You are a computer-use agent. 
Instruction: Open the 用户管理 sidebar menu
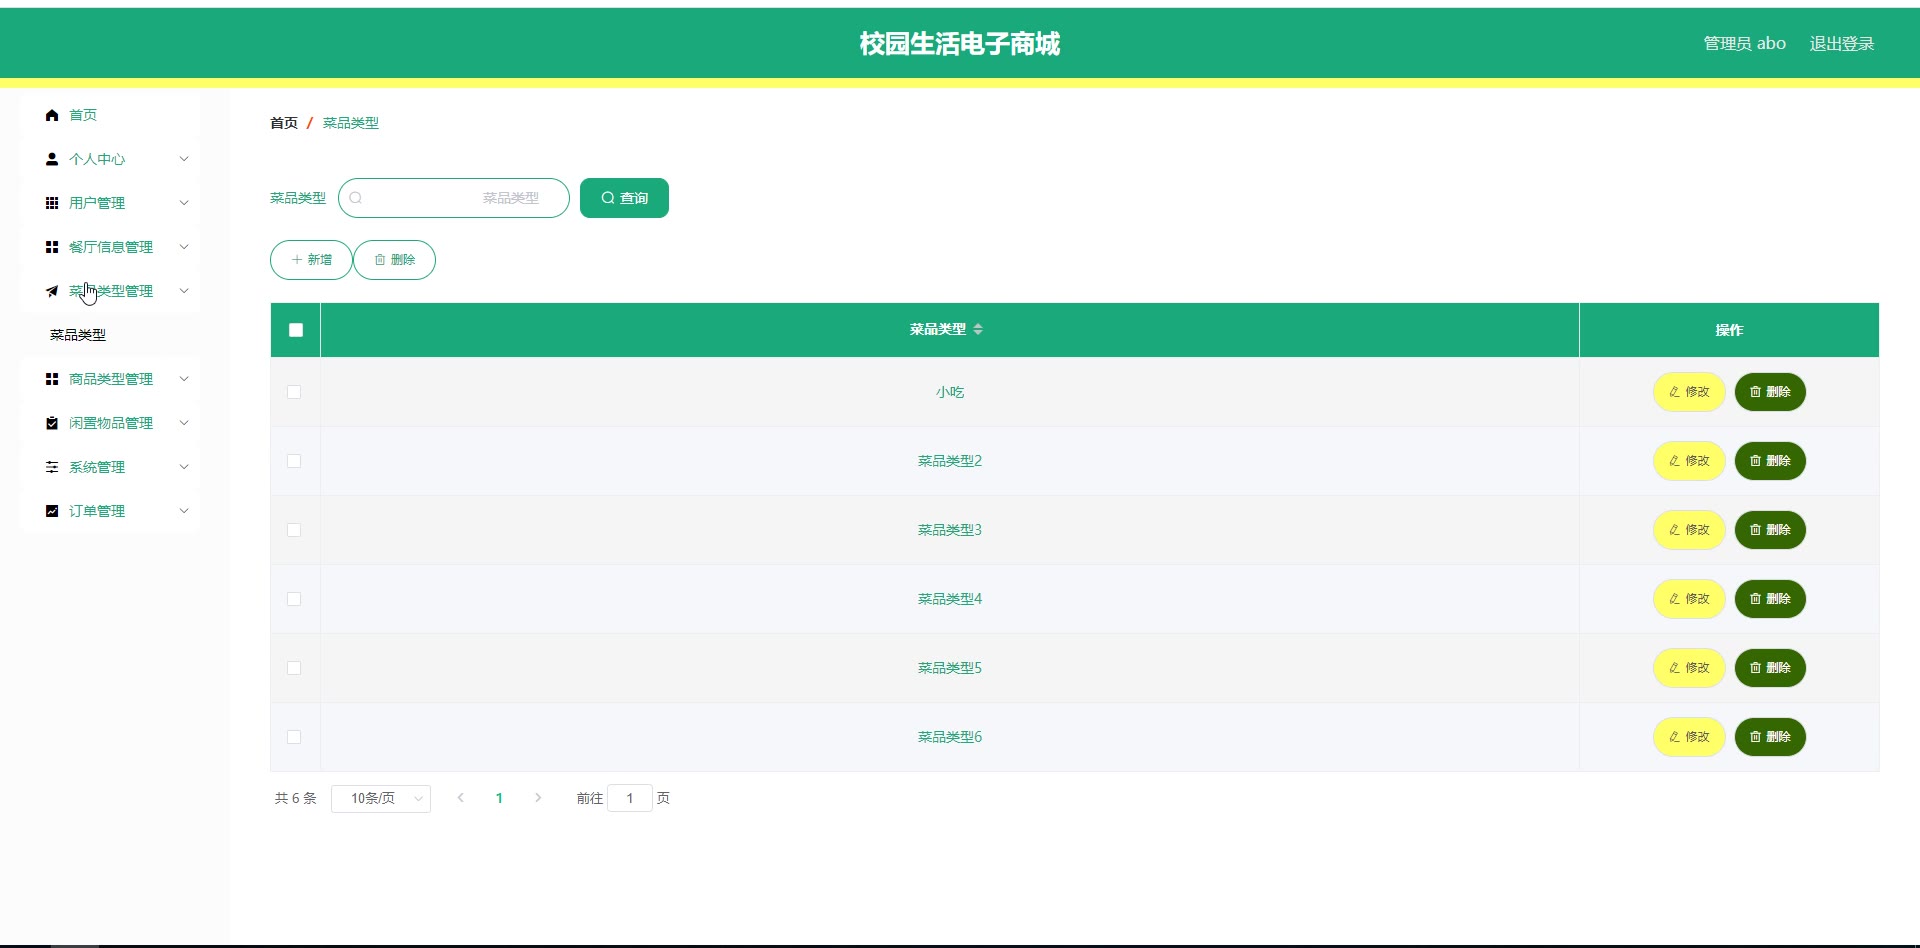point(110,203)
